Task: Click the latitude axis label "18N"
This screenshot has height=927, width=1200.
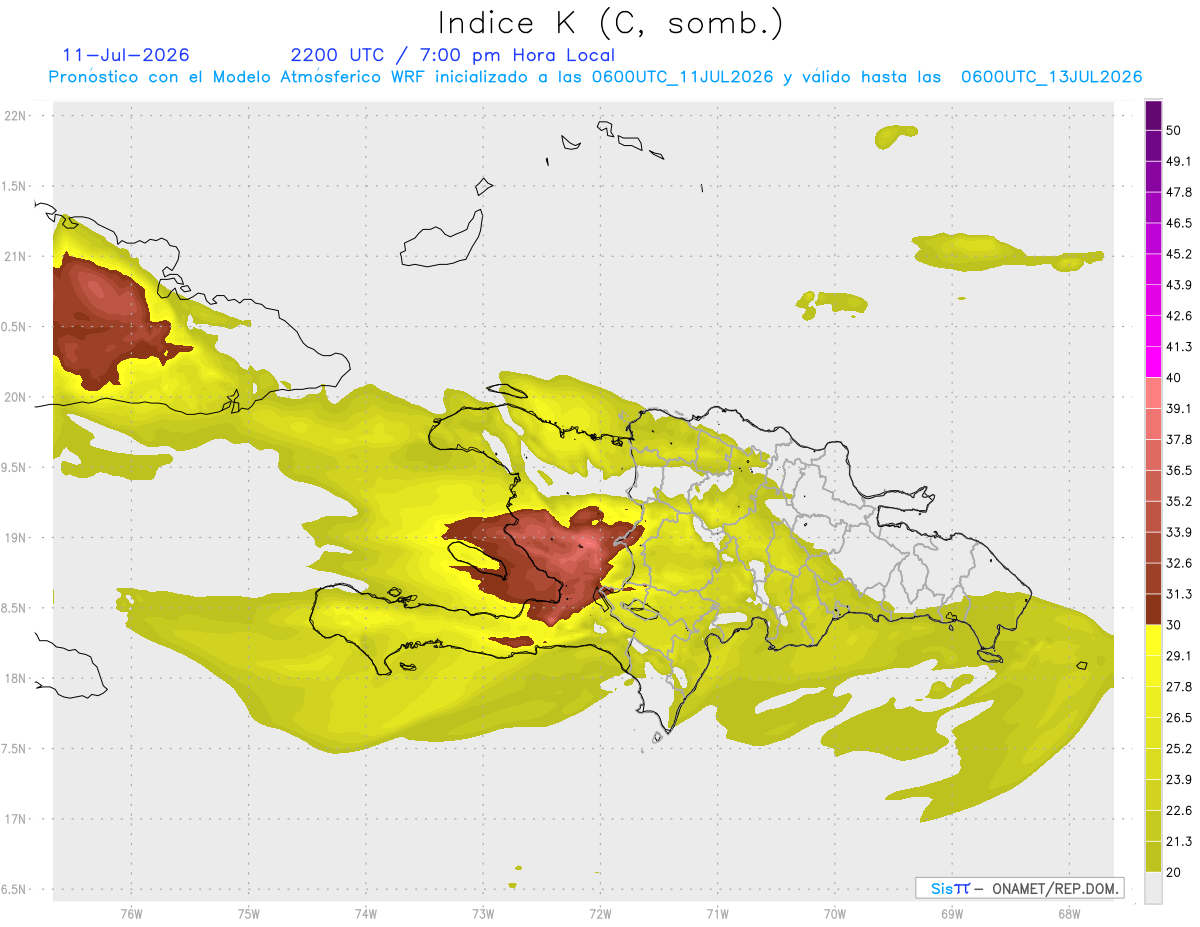Action: coord(16,679)
